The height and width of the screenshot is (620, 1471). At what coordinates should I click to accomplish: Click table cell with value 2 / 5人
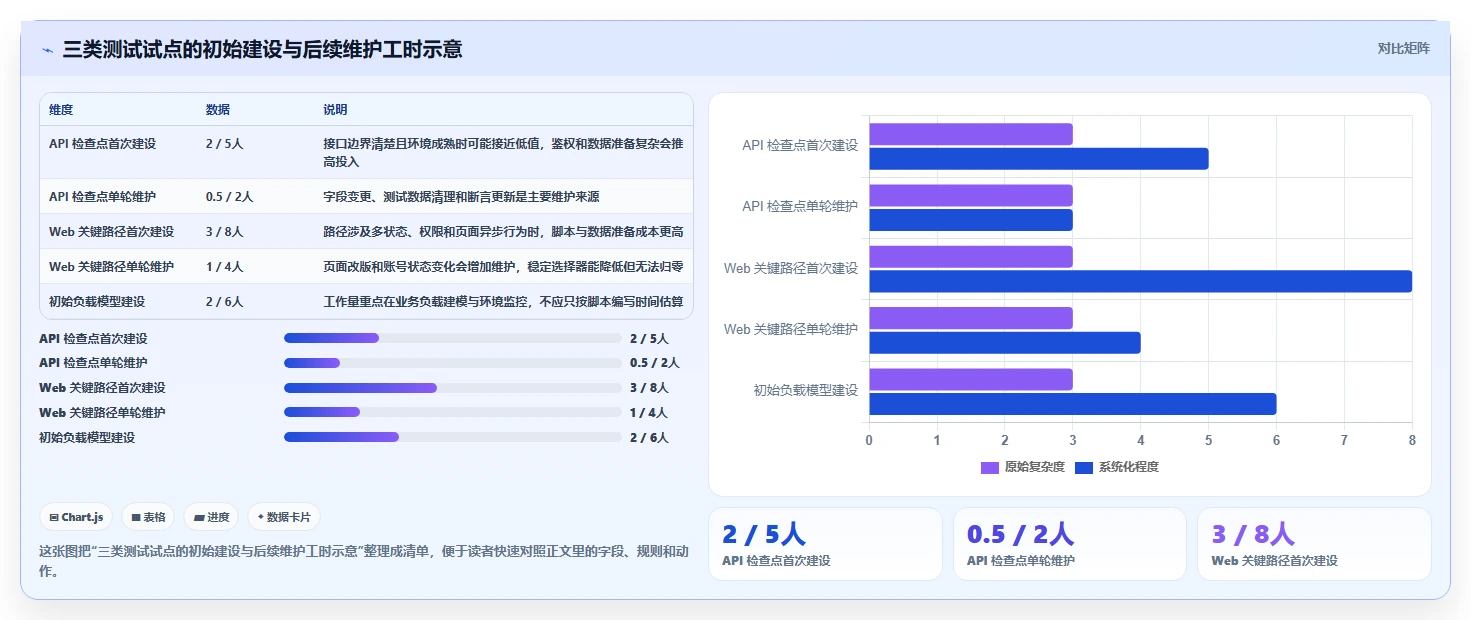(225, 144)
